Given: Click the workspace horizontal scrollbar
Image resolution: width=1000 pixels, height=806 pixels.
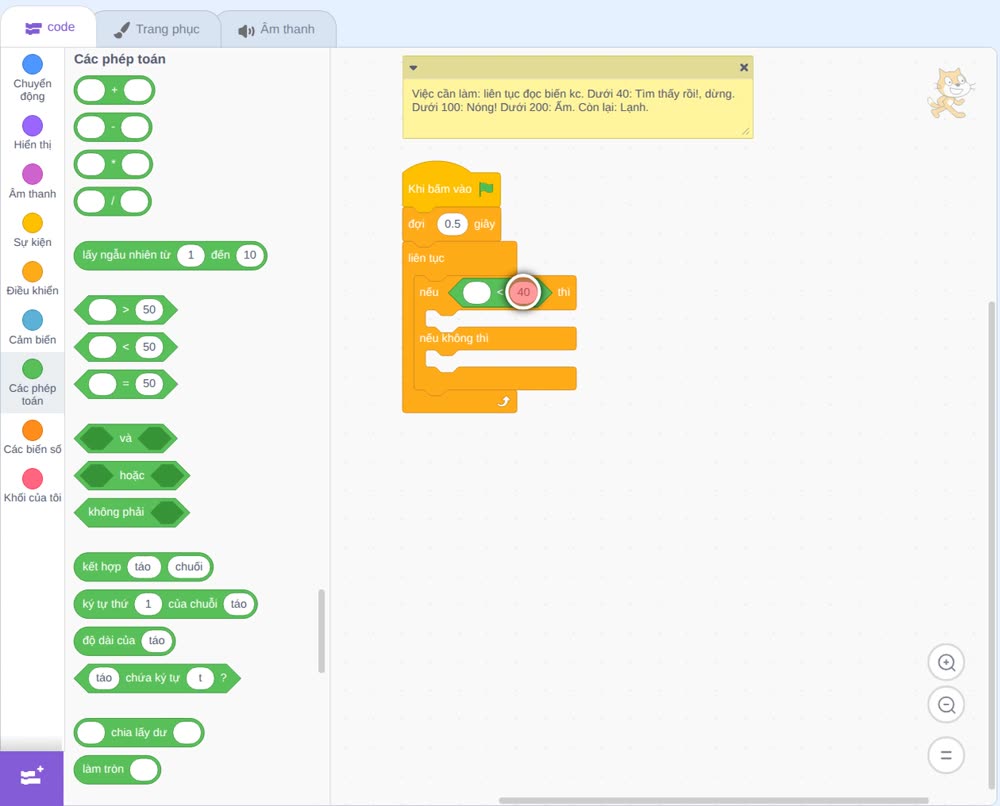Looking at the screenshot, I should (713, 800).
